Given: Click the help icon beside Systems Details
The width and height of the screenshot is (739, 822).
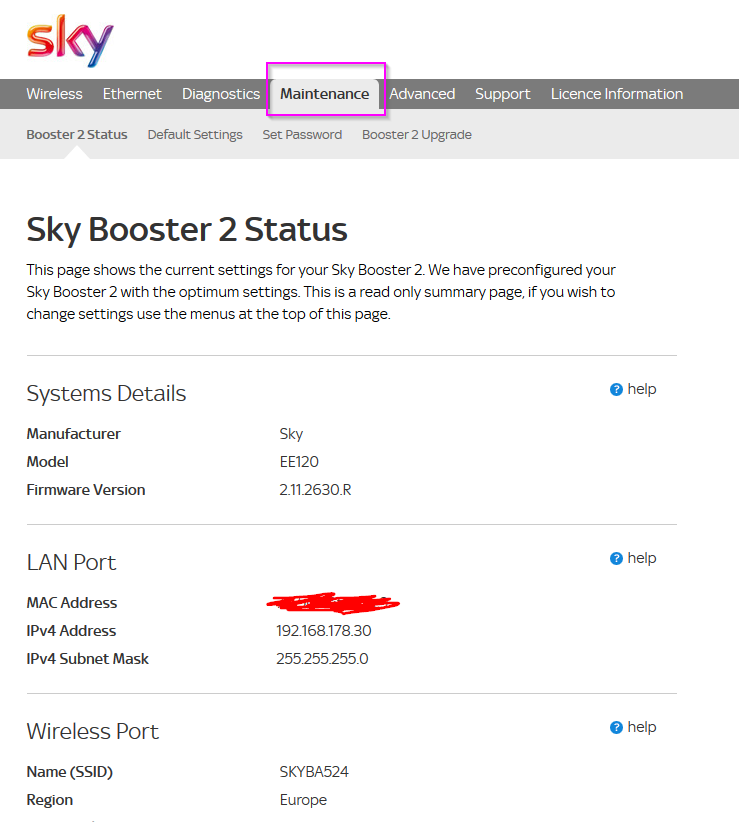Looking at the screenshot, I should point(616,390).
